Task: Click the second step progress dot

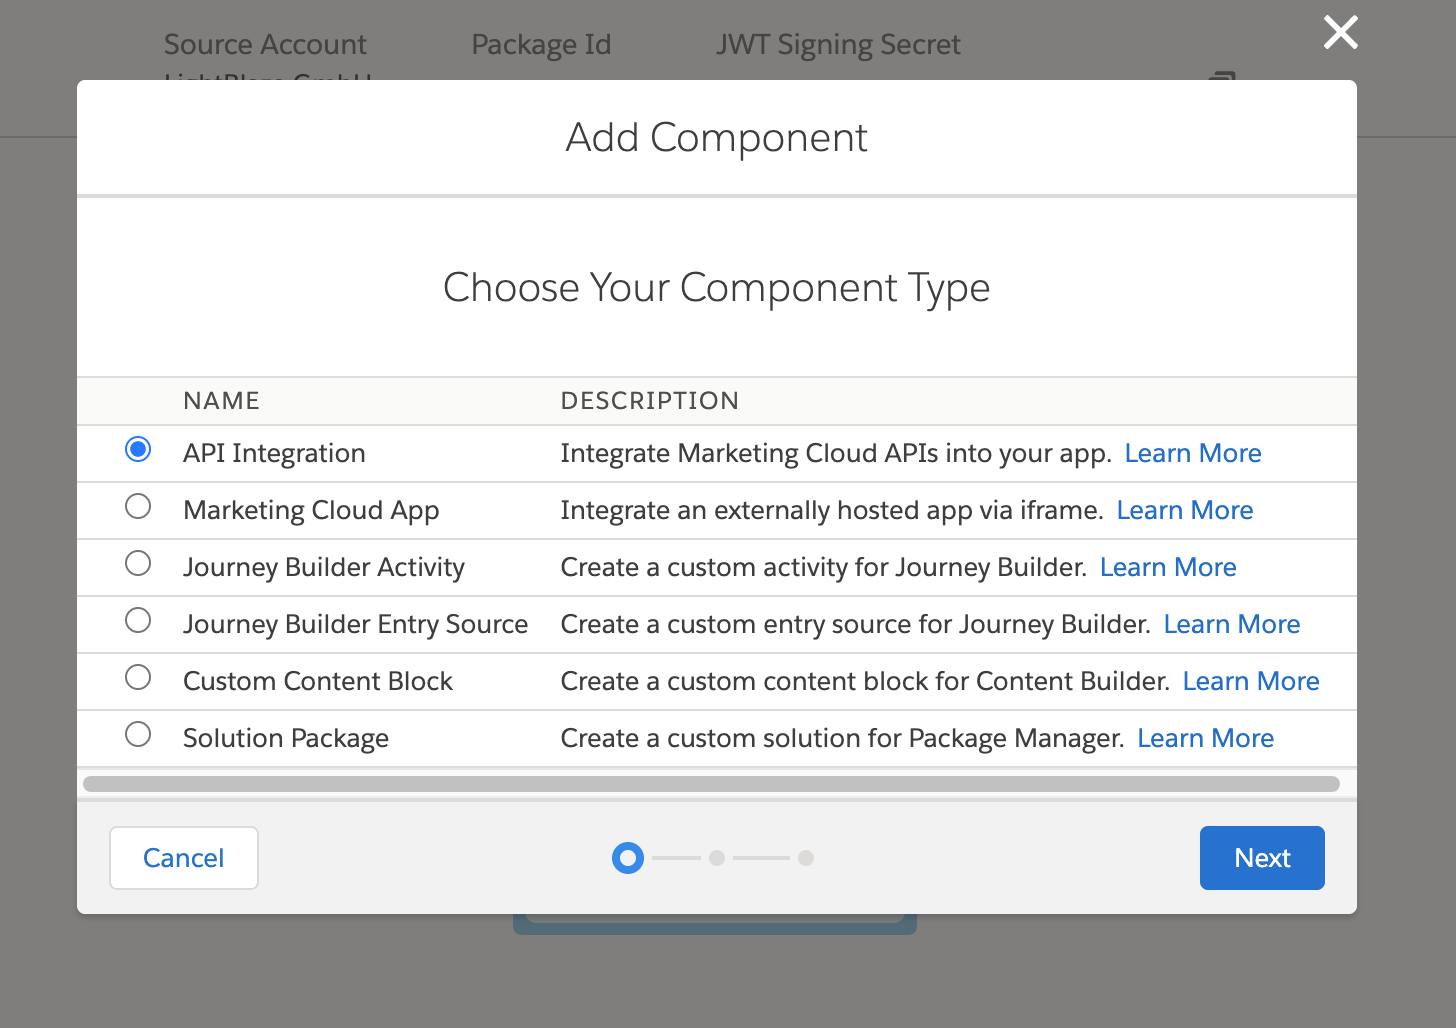Action: pos(717,858)
